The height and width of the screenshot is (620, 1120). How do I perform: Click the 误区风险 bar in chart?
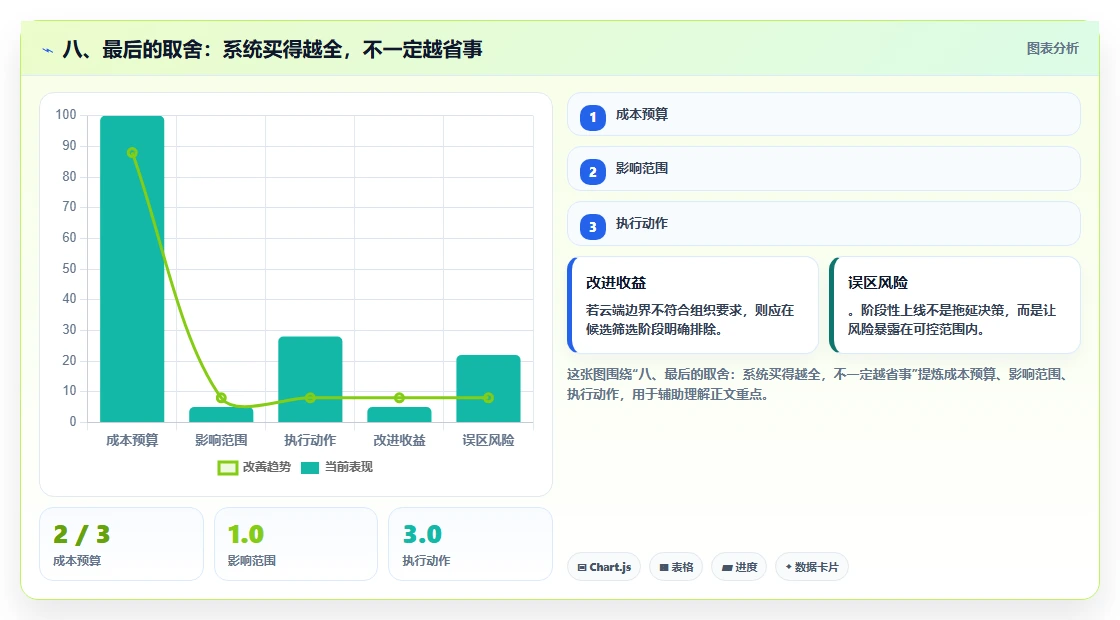point(489,389)
